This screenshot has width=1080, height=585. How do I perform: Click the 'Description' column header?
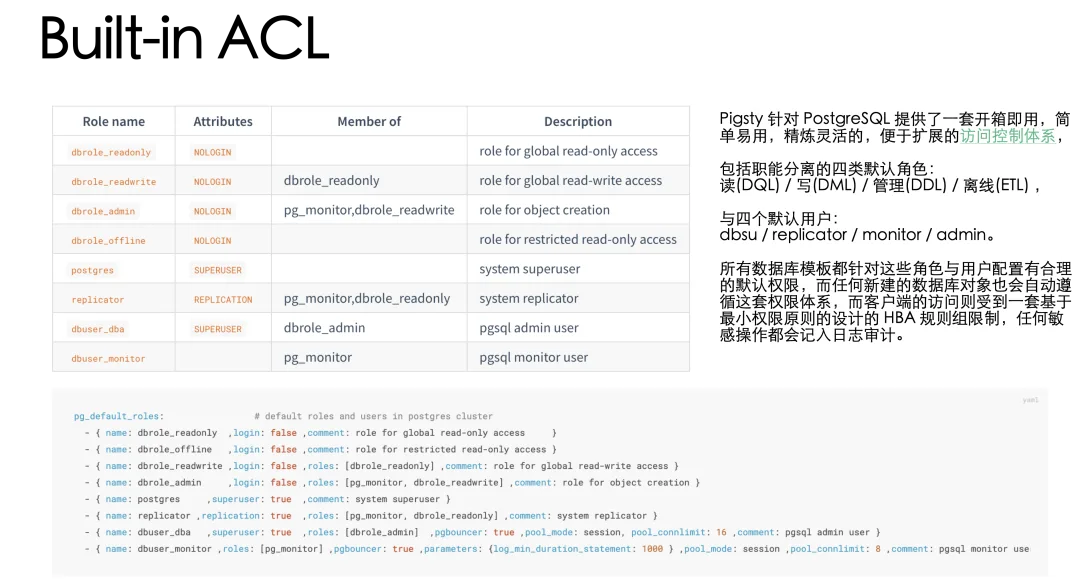[578, 121]
